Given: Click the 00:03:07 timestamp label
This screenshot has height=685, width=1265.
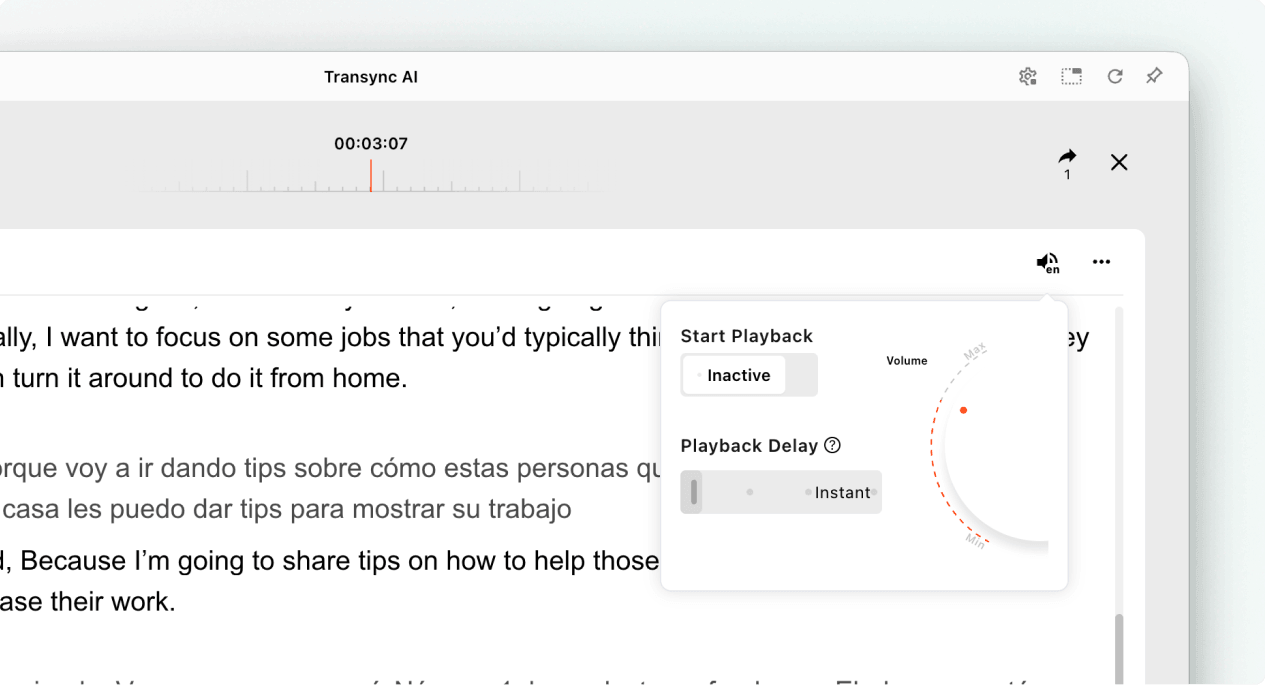Looking at the screenshot, I should (x=371, y=143).
